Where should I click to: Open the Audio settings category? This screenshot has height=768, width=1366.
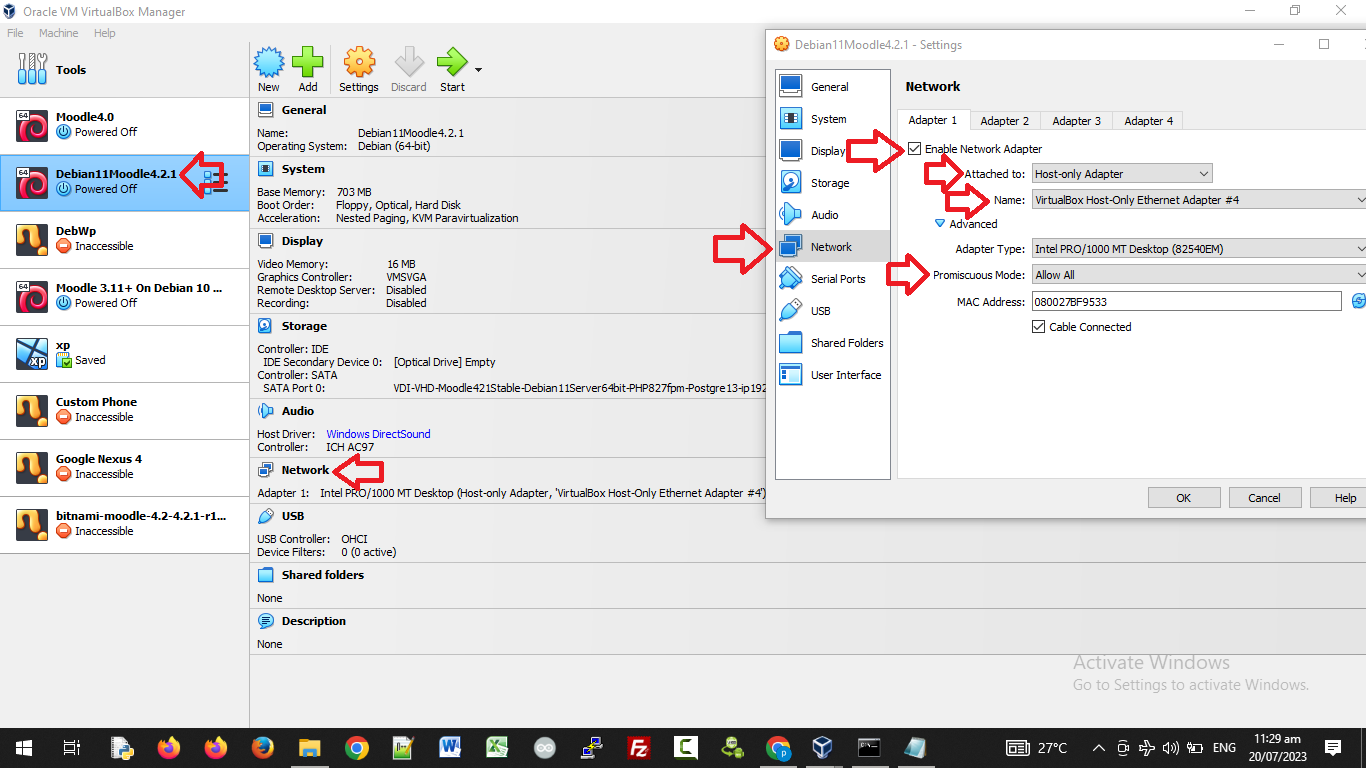tap(832, 215)
